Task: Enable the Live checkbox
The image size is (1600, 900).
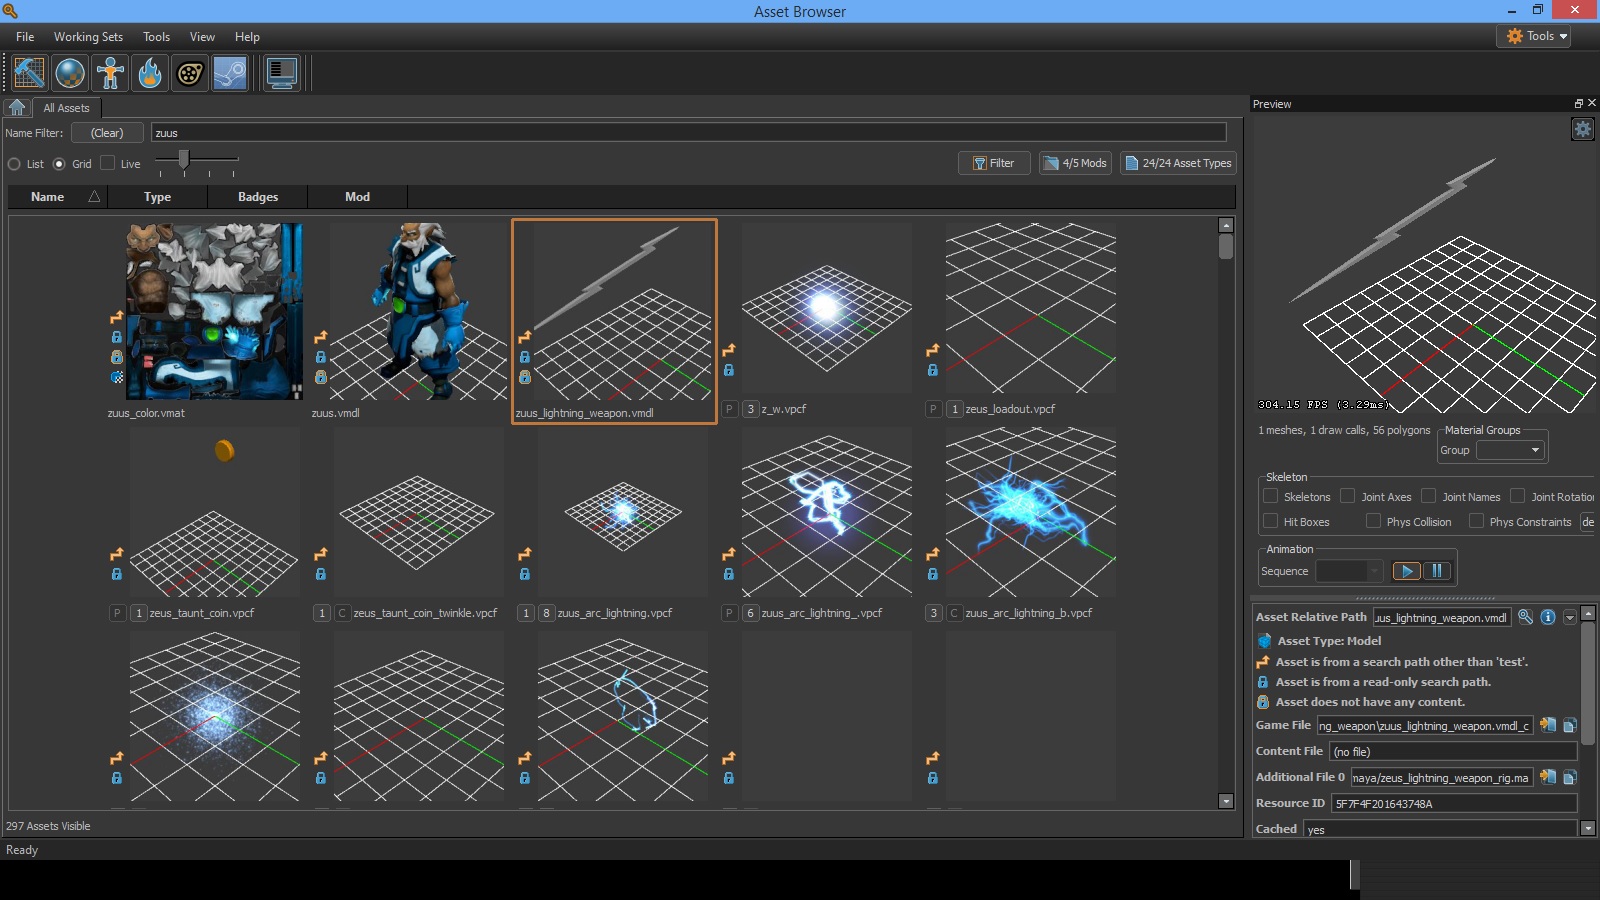Action: click(x=108, y=163)
